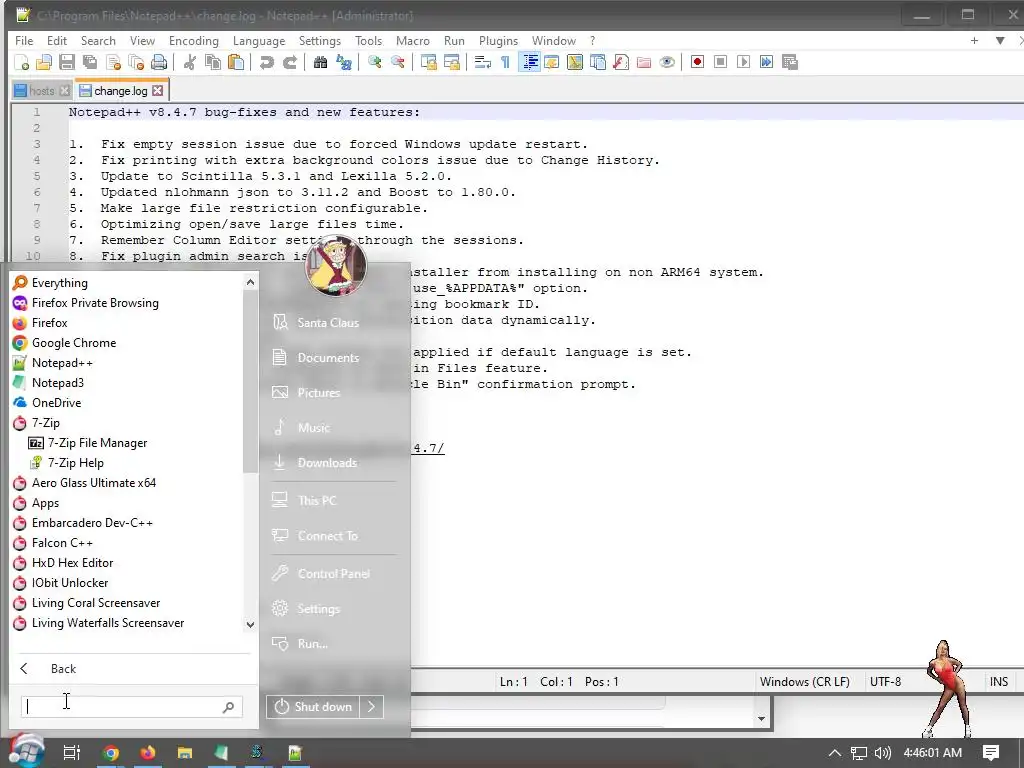Toggle INS insert mode in status bar
The width and height of the screenshot is (1024, 768).
(x=999, y=682)
